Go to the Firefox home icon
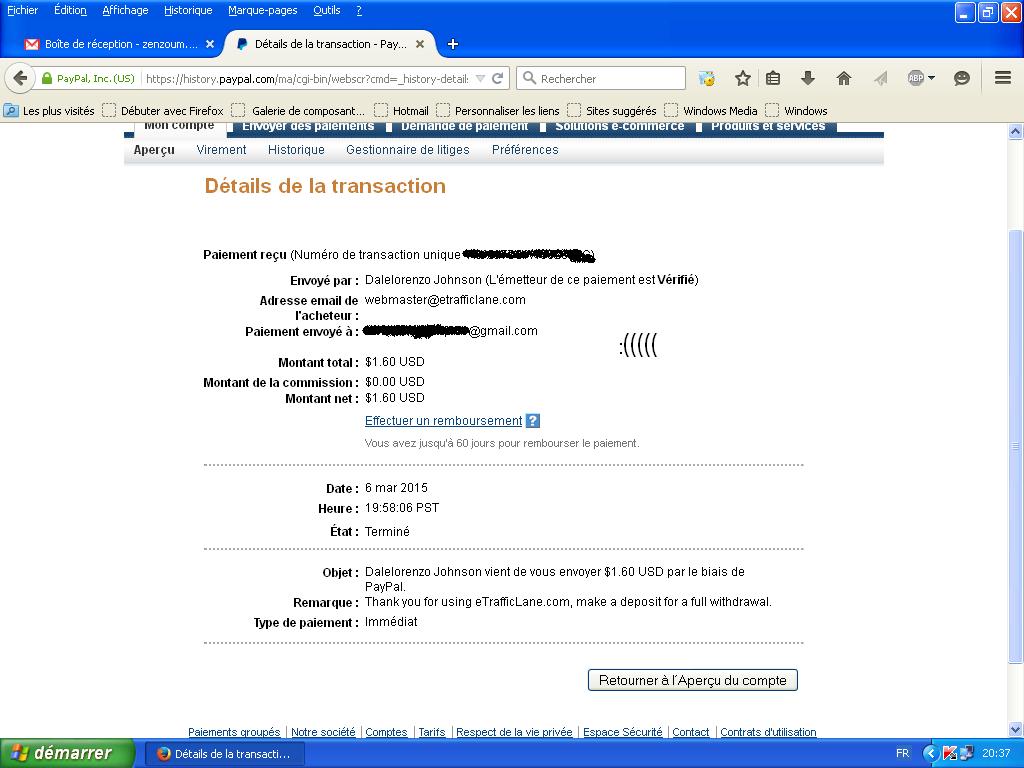The height and width of the screenshot is (768, 1024). pos(844,78)
